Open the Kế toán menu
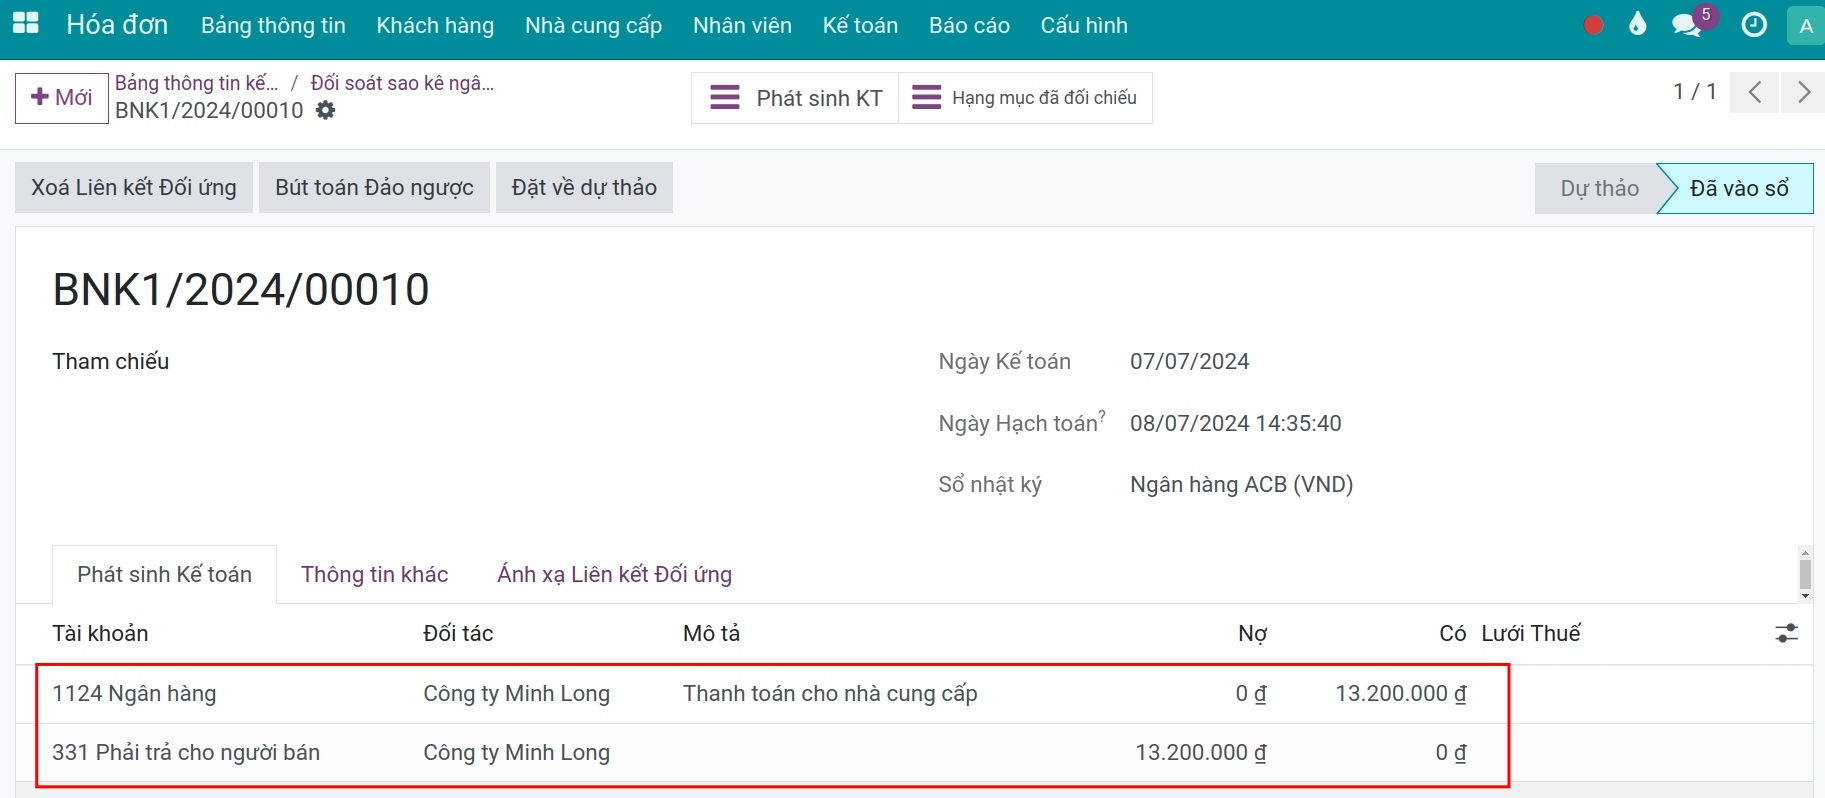1825x798 pixels. 860,25
